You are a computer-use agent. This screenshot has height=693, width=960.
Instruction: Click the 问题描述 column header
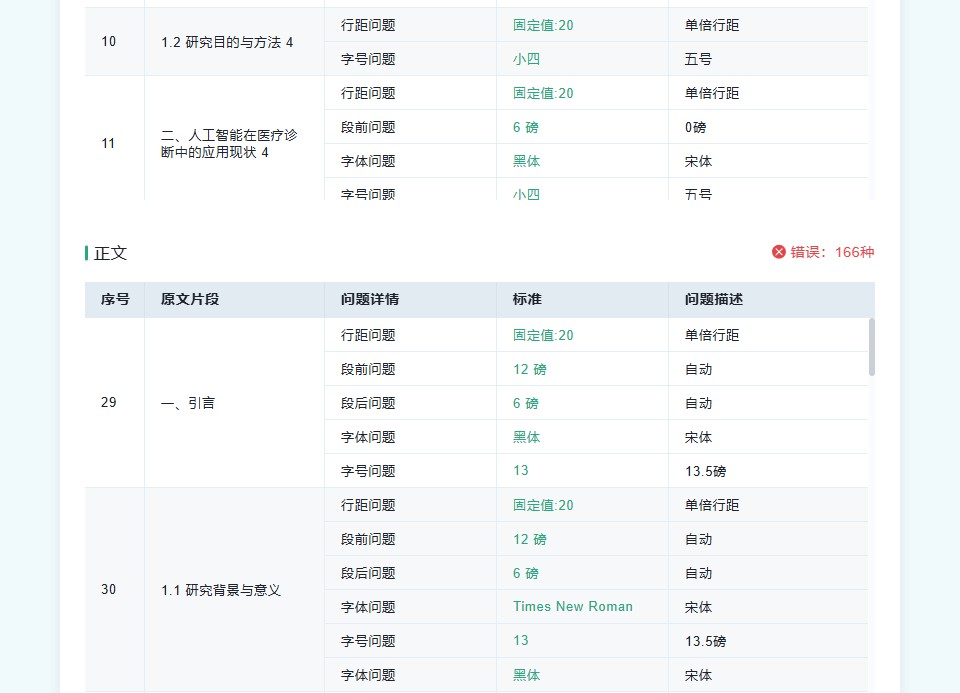pos(714,299)
